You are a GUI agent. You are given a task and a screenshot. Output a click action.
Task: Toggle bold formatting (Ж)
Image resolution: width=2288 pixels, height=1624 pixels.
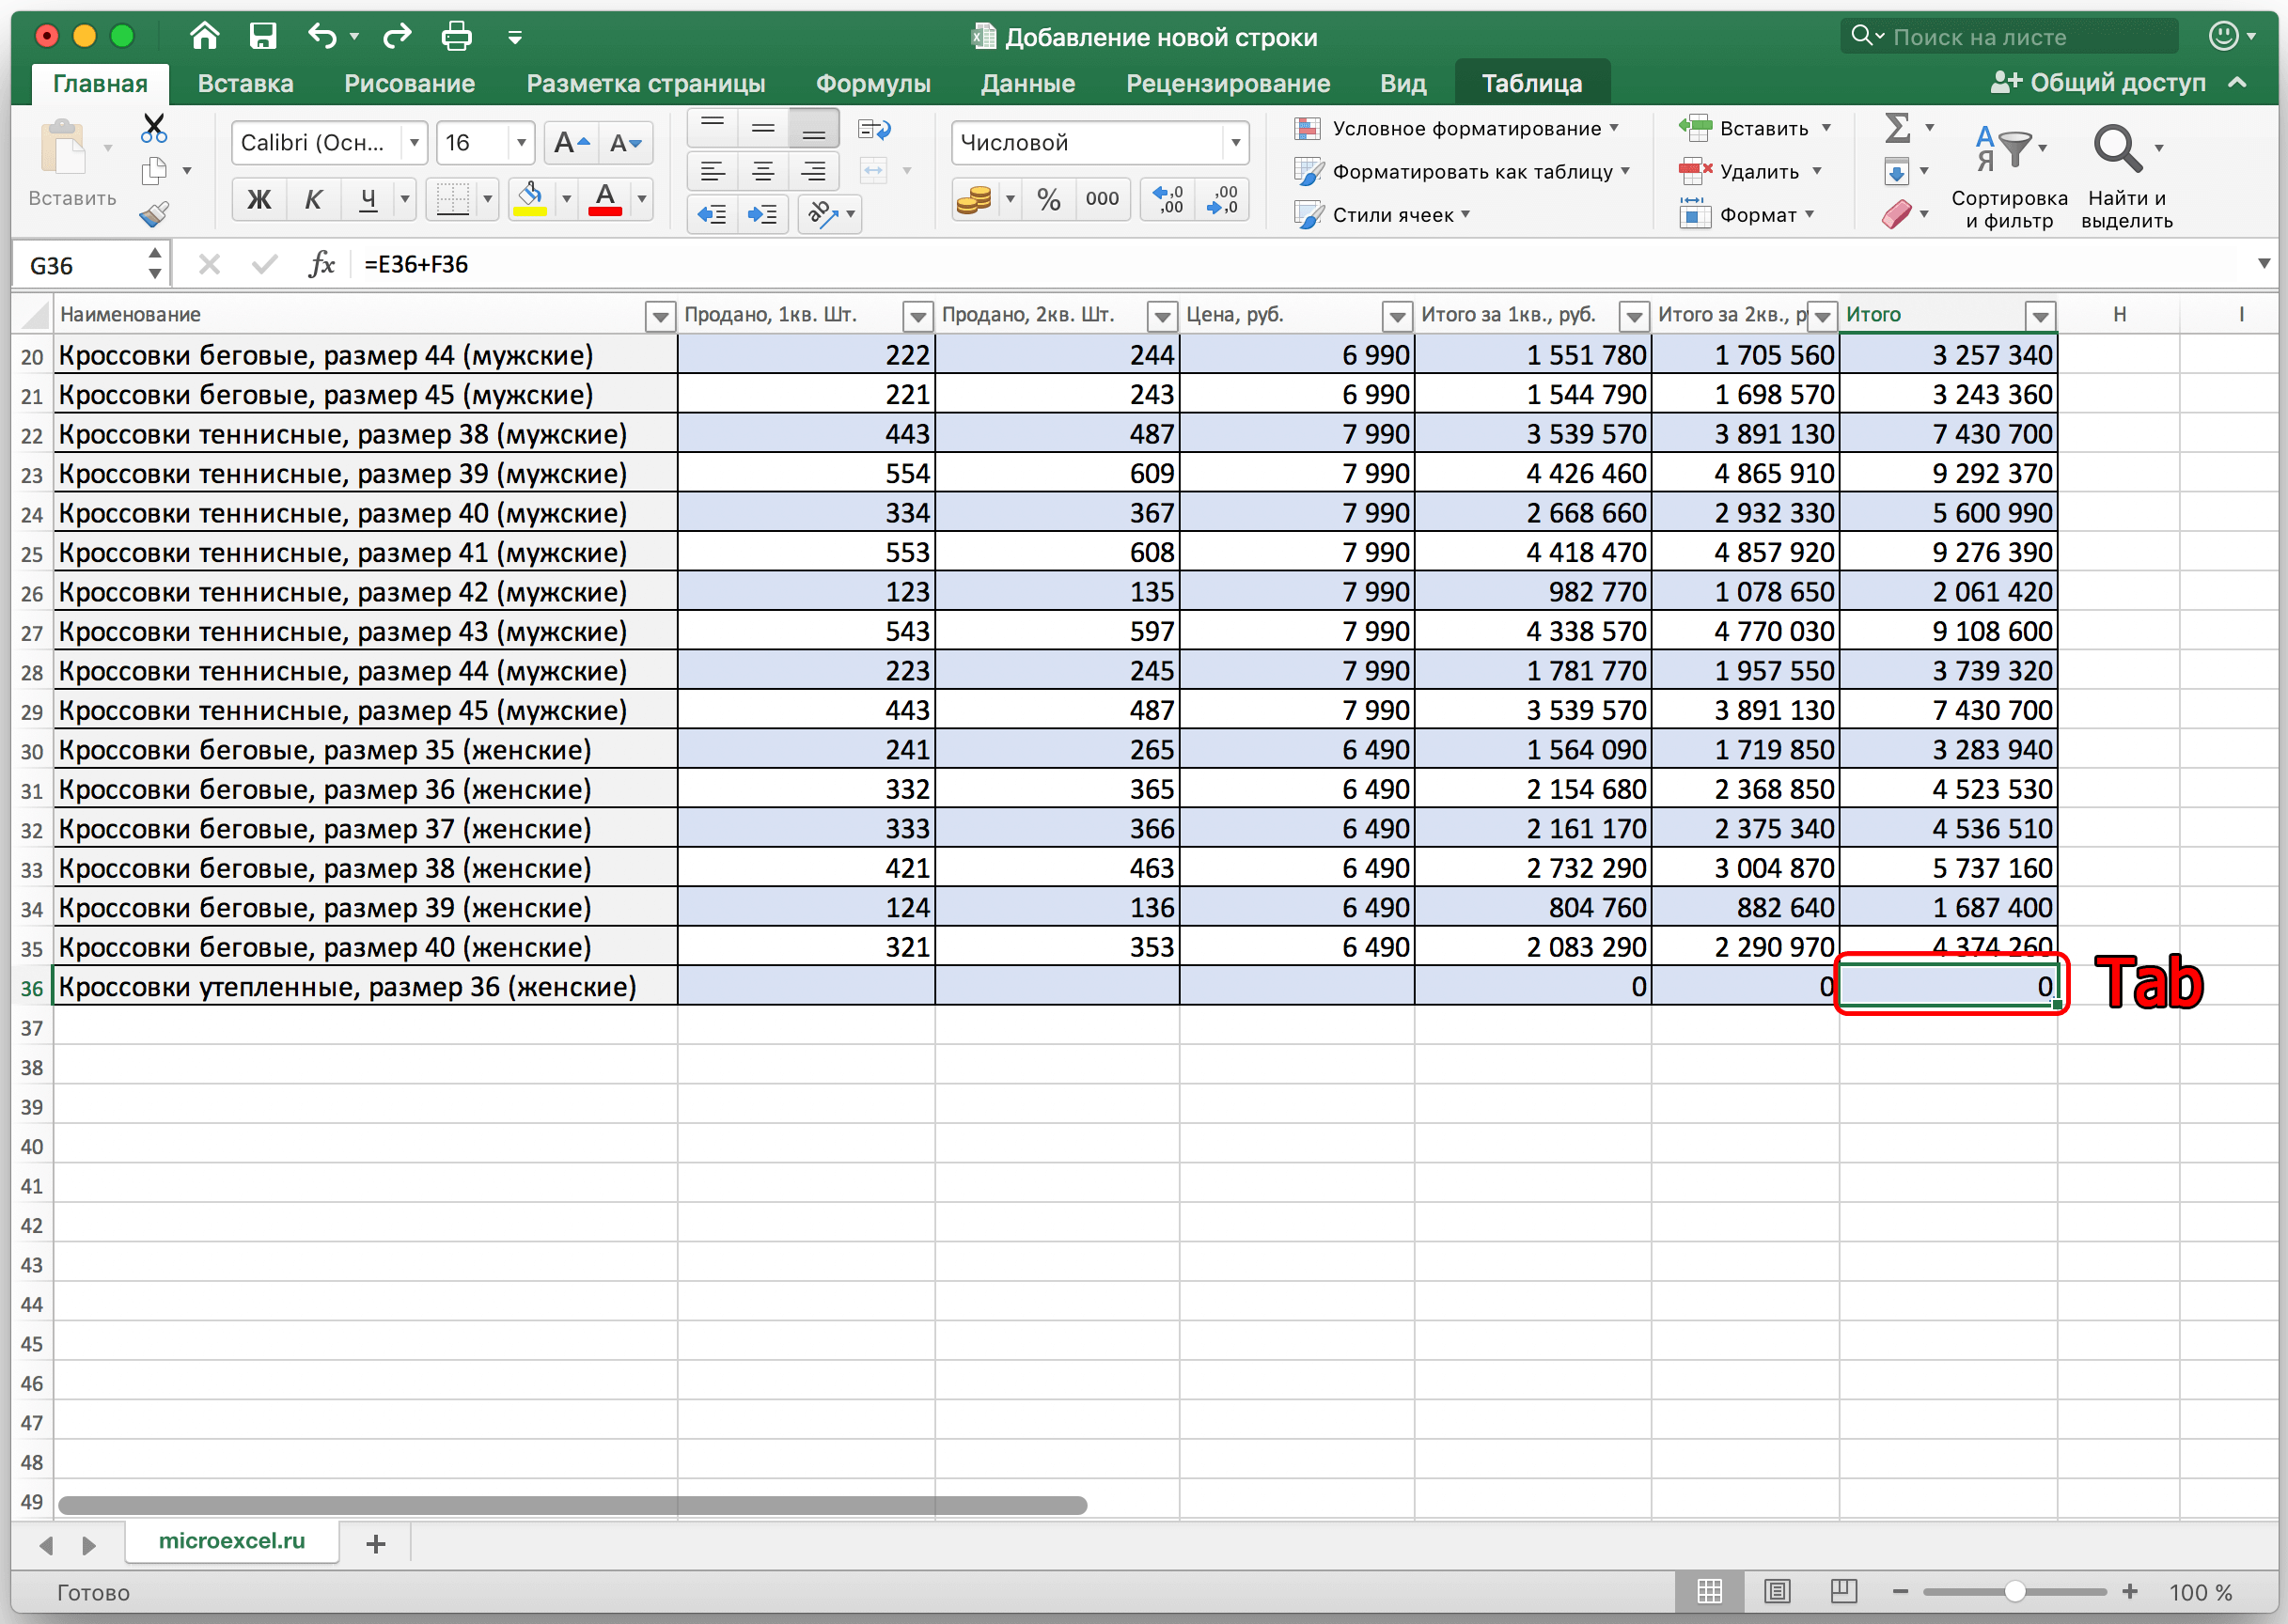259,199
